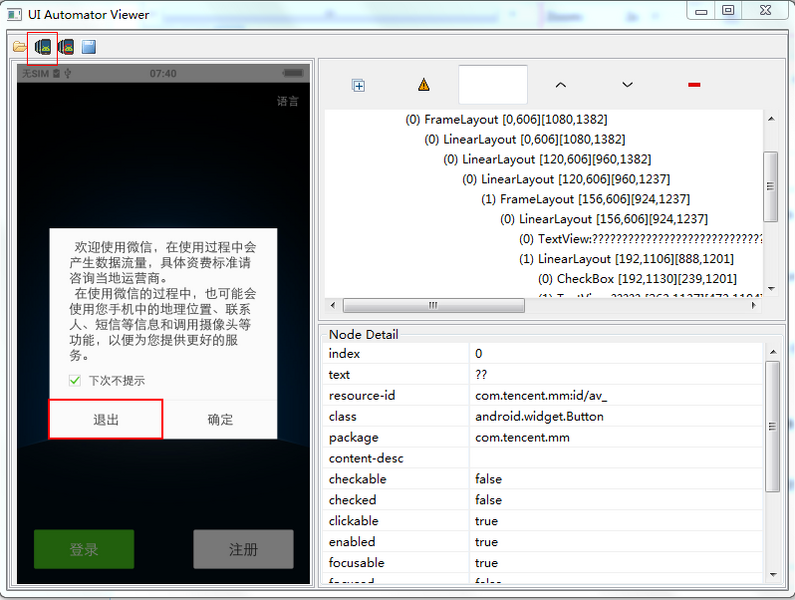Viewport: 795px width, 600px height.
Task: Click the content-desc property label
Action: pyautogui.click(x=366, y=458)
